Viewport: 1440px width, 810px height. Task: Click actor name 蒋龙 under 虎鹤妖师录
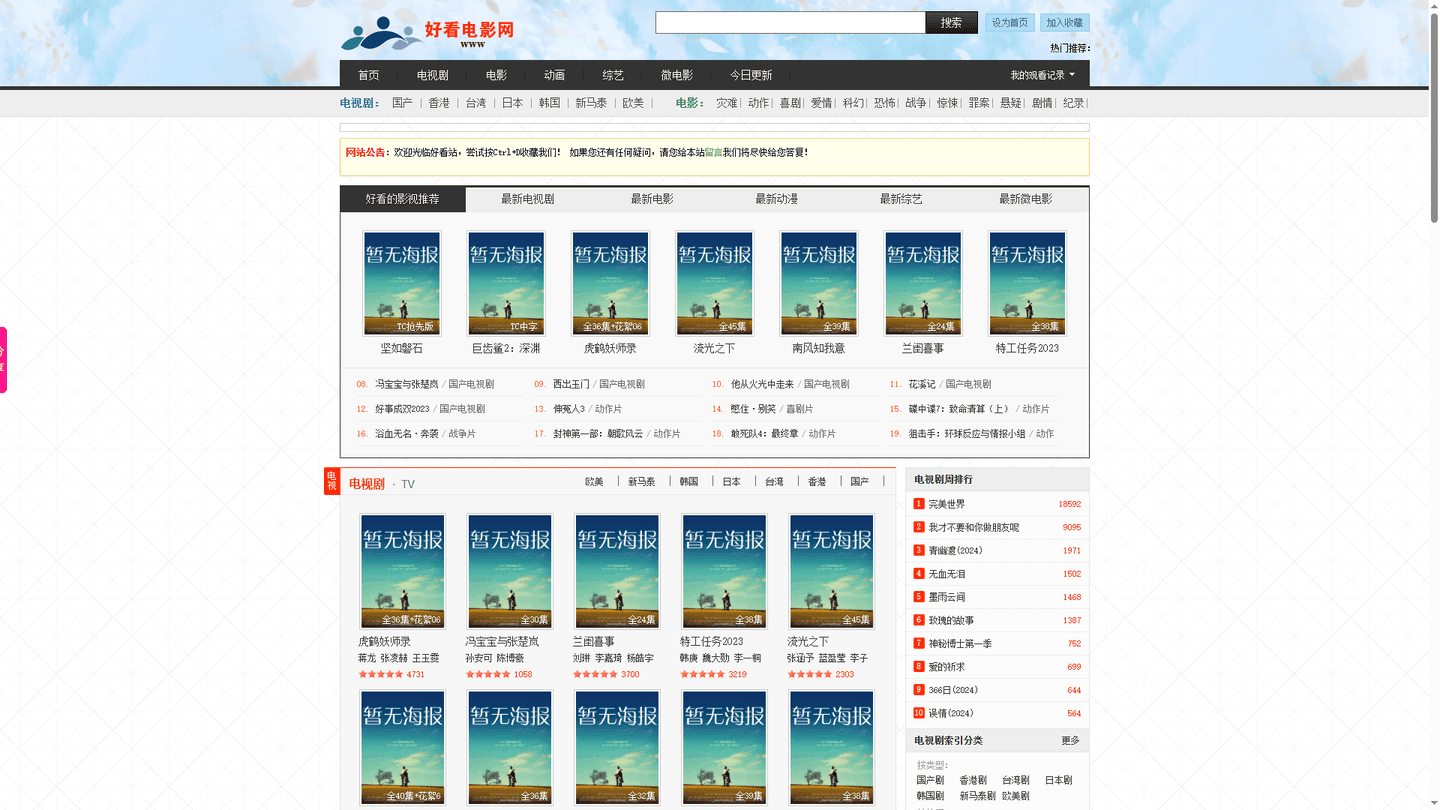367,658
